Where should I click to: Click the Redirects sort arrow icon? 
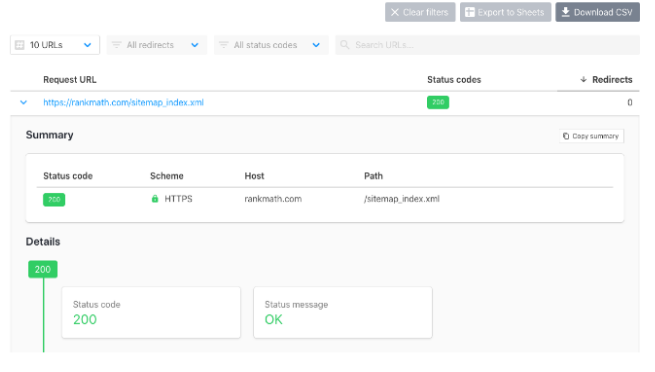click(x=584, y=79)
